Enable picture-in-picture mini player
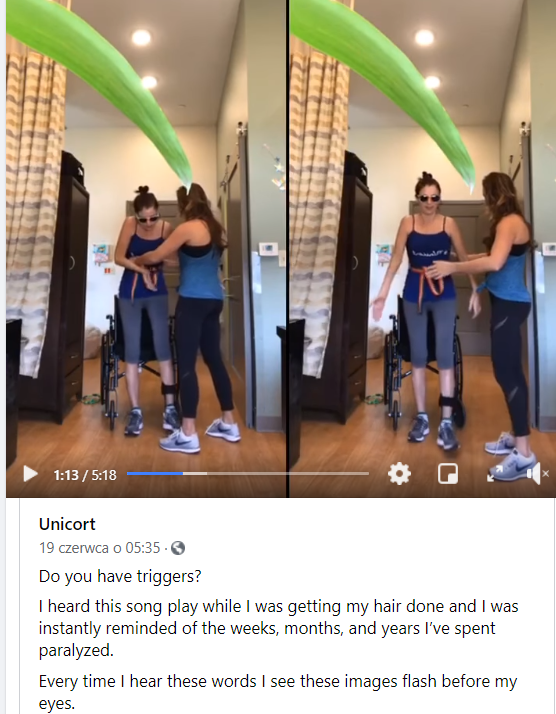 [x=448, y=474]
